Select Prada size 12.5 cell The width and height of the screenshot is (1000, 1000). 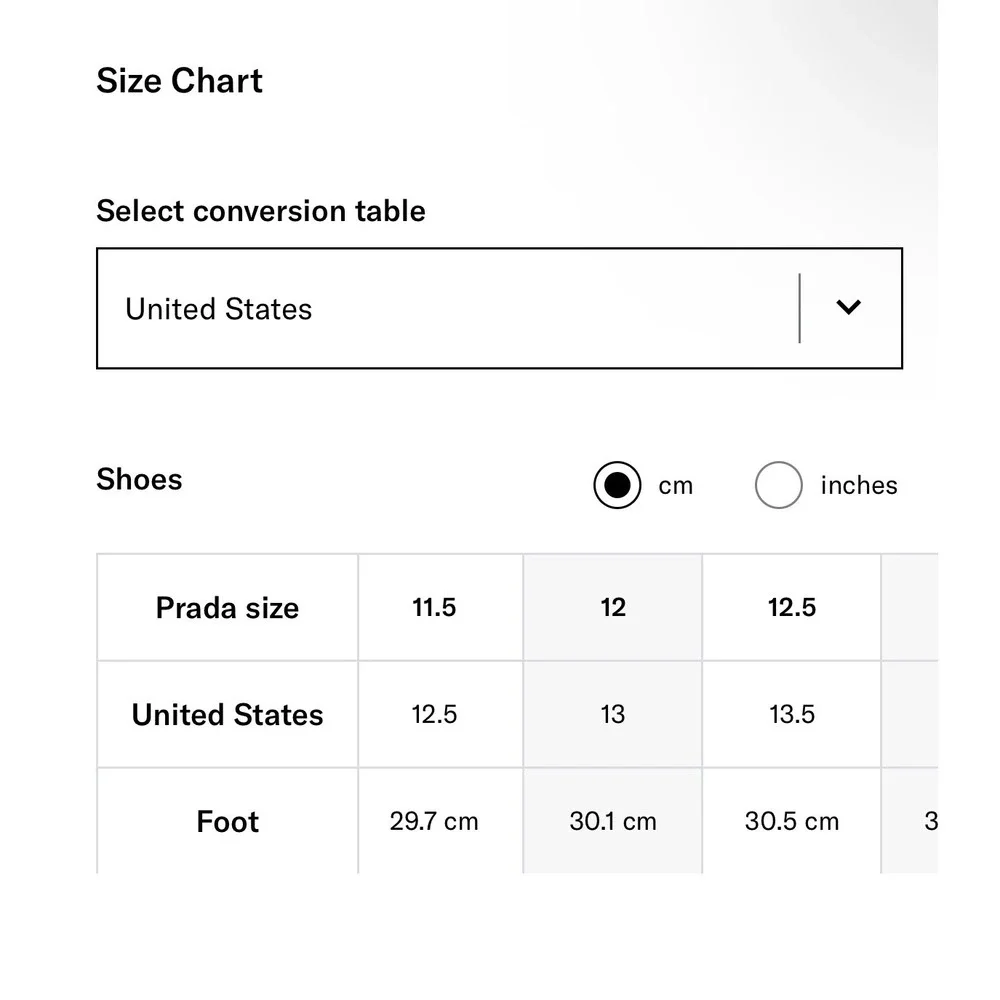tap(791, 608)
